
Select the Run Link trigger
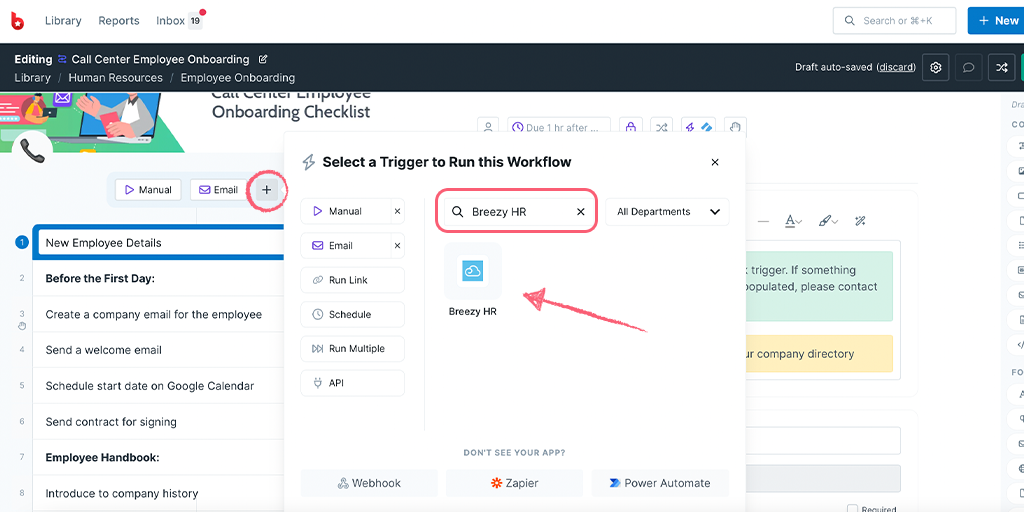point(353,280)
